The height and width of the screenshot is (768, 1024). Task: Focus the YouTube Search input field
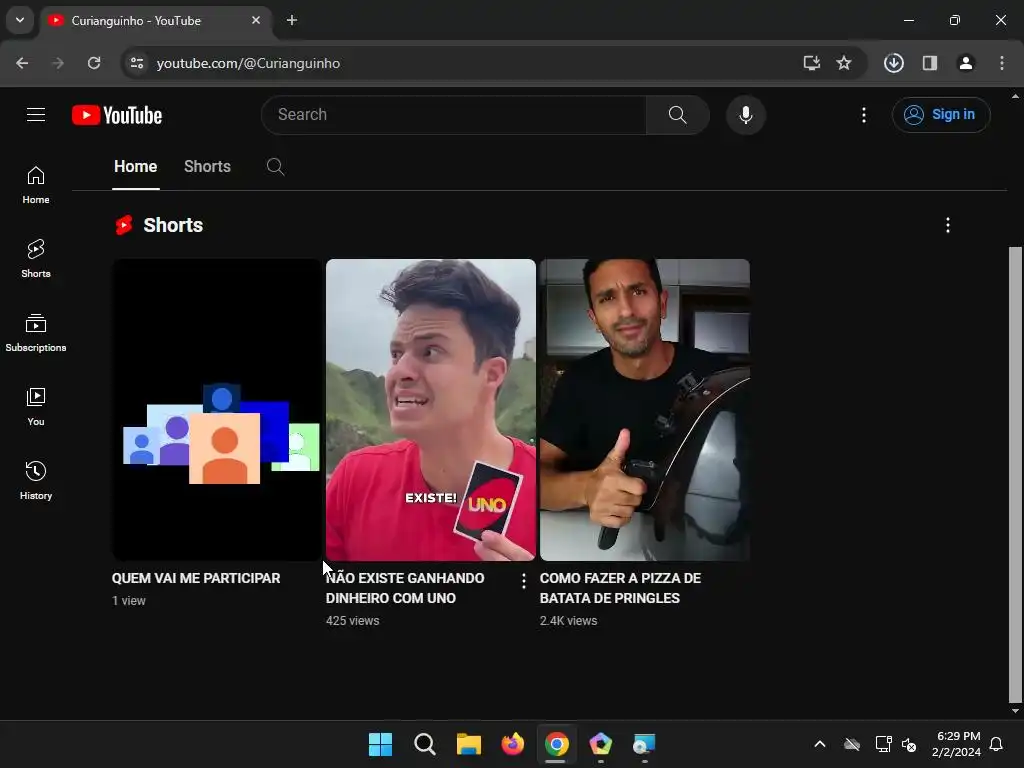click(454, 115)
